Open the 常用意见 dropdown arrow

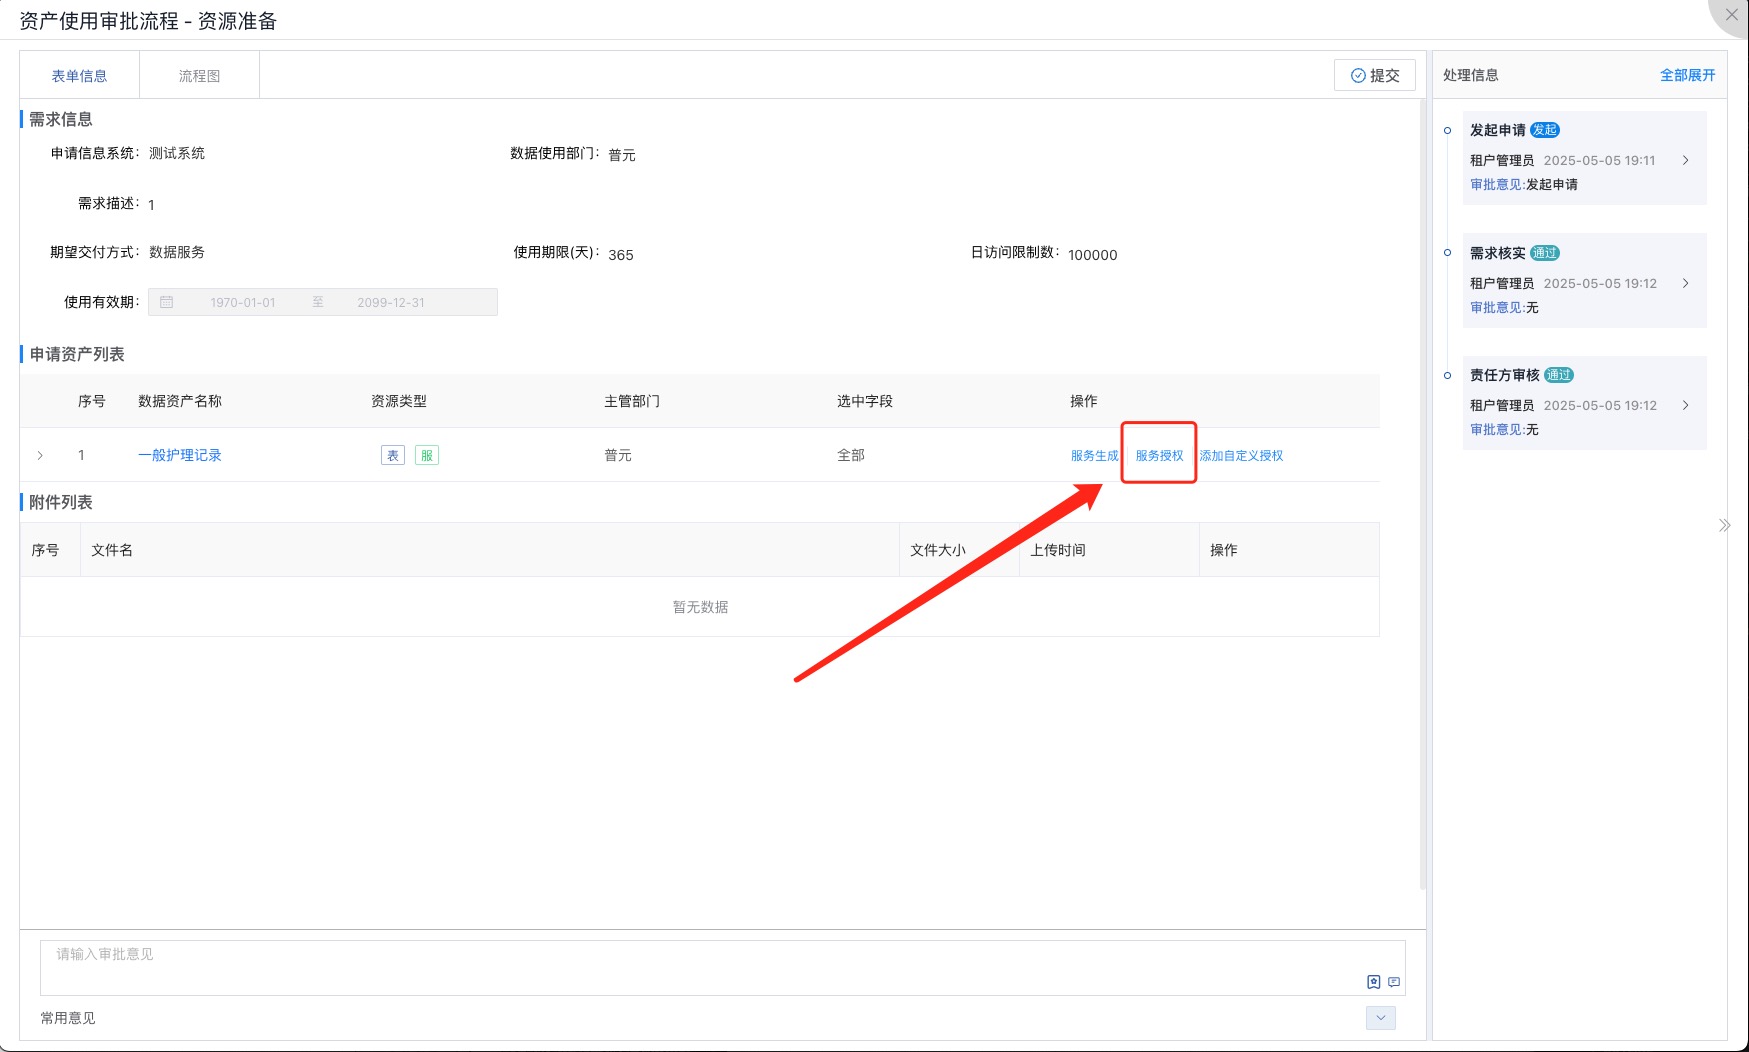click(1381, 1018)
